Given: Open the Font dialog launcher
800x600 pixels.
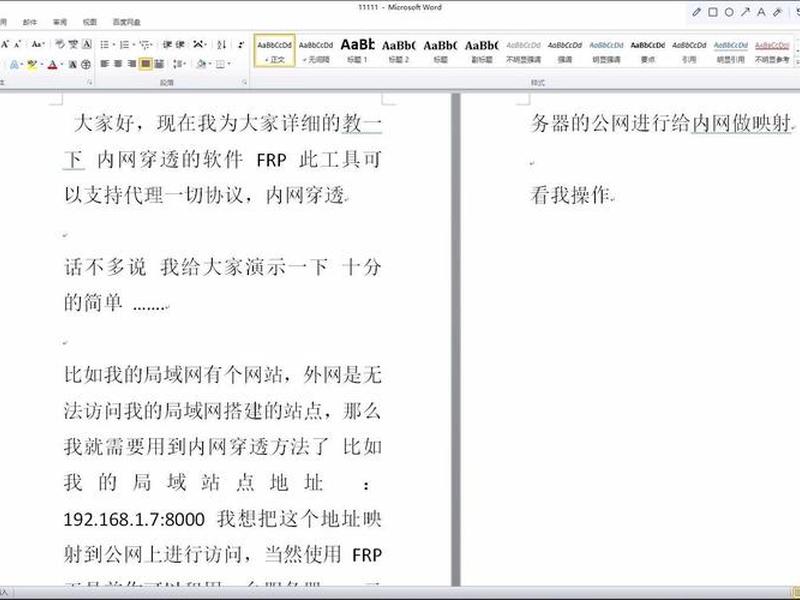Looking at the screenshot, I should pos(90,82).
